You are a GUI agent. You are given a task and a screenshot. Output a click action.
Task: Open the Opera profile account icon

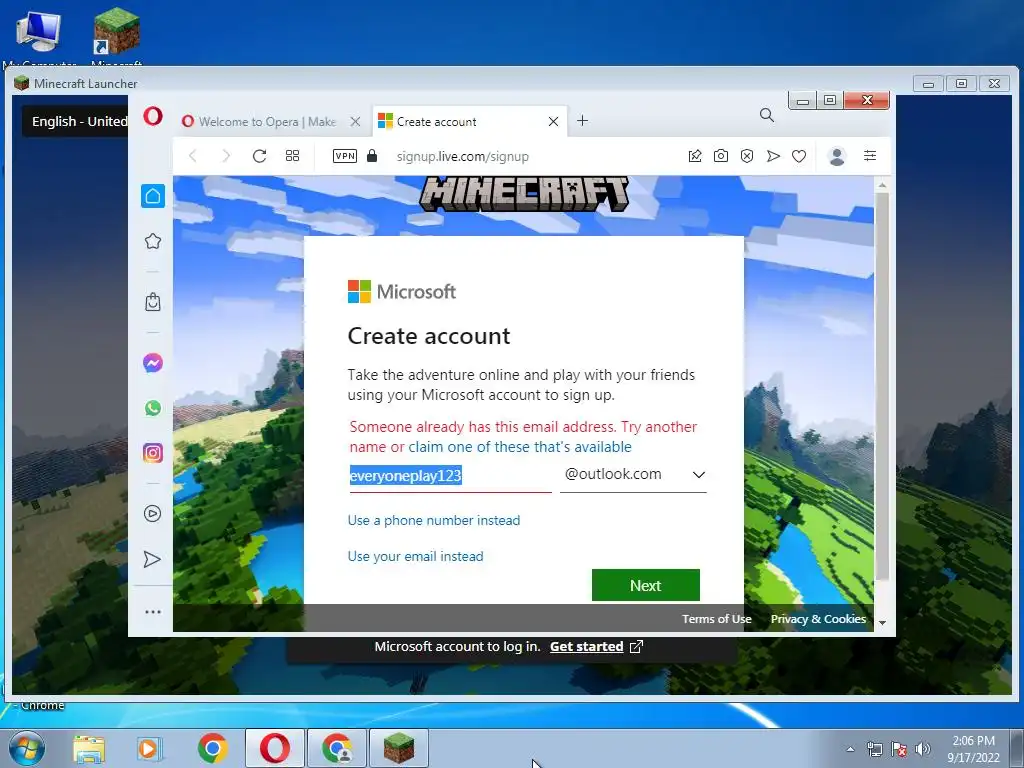click(837, 156)
